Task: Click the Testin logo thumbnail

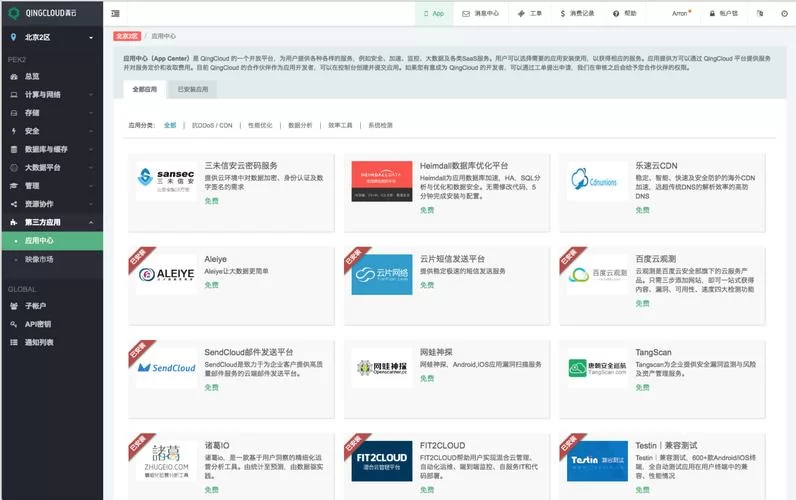Action: [597, 461]
